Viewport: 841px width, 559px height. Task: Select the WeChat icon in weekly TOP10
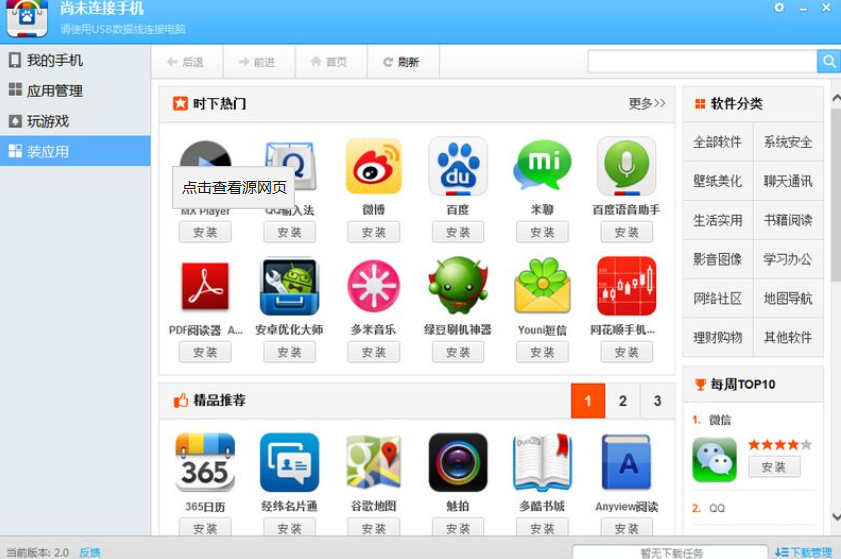coord(714,460)
